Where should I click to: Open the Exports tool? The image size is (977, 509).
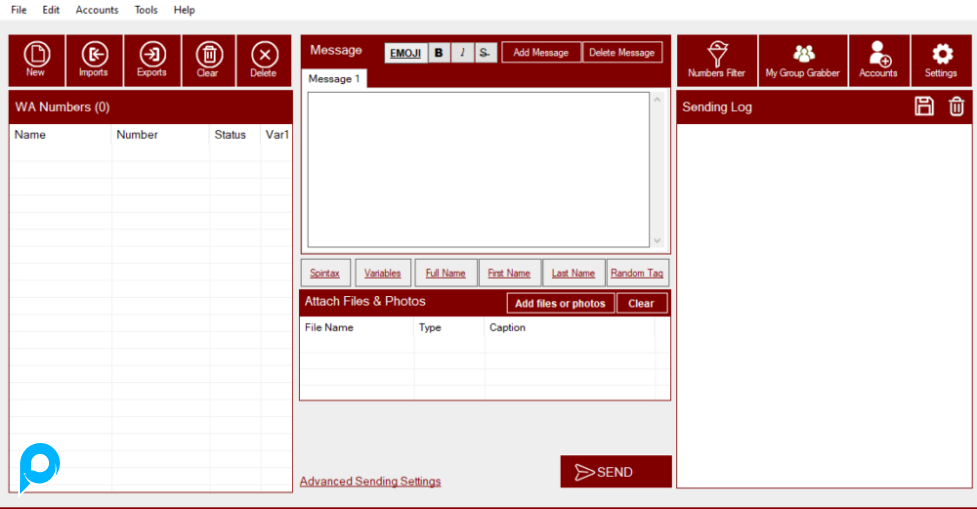pyautogui.click(x=152, y=60)
